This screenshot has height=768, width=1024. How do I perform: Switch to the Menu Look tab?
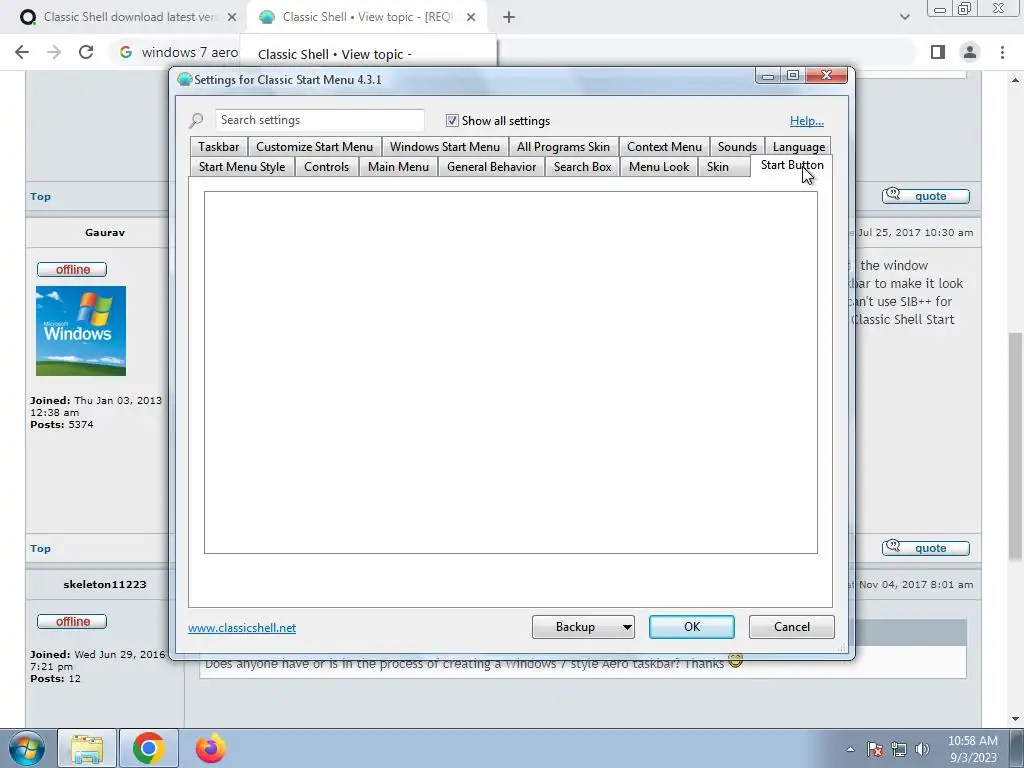click(x=659, y=167)
